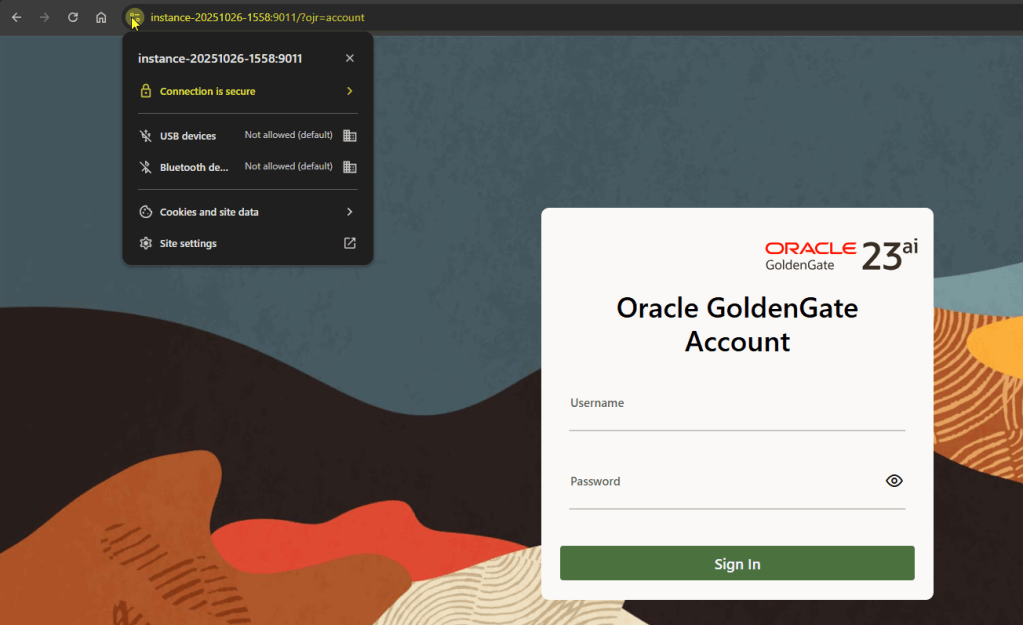
Task: Expand the Connection is secure chevron
Action: coord(350,91)
